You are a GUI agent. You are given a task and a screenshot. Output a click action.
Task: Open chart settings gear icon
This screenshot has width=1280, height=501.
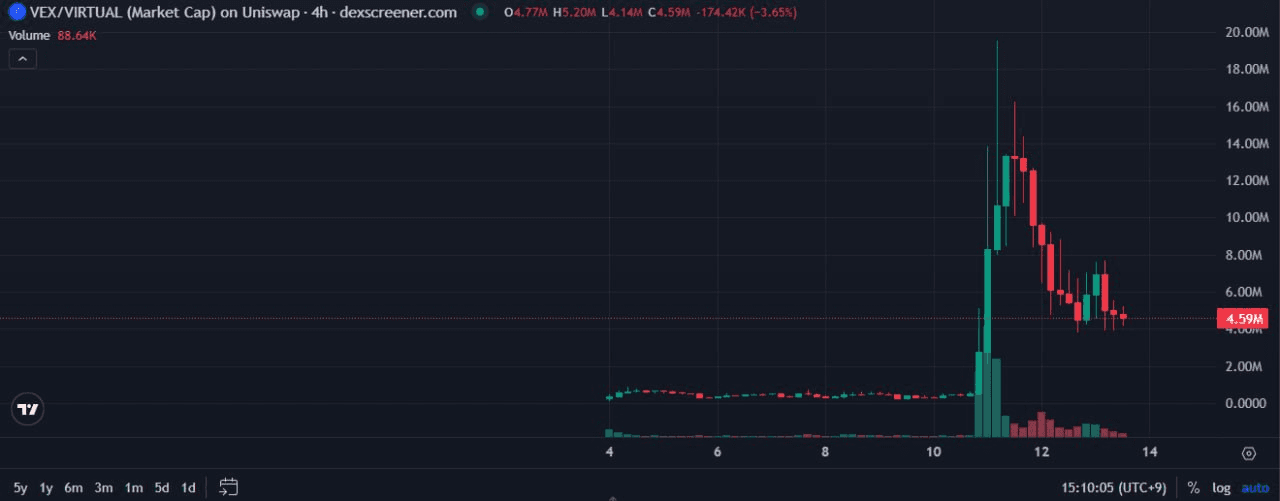click(x=1248, y=454)
